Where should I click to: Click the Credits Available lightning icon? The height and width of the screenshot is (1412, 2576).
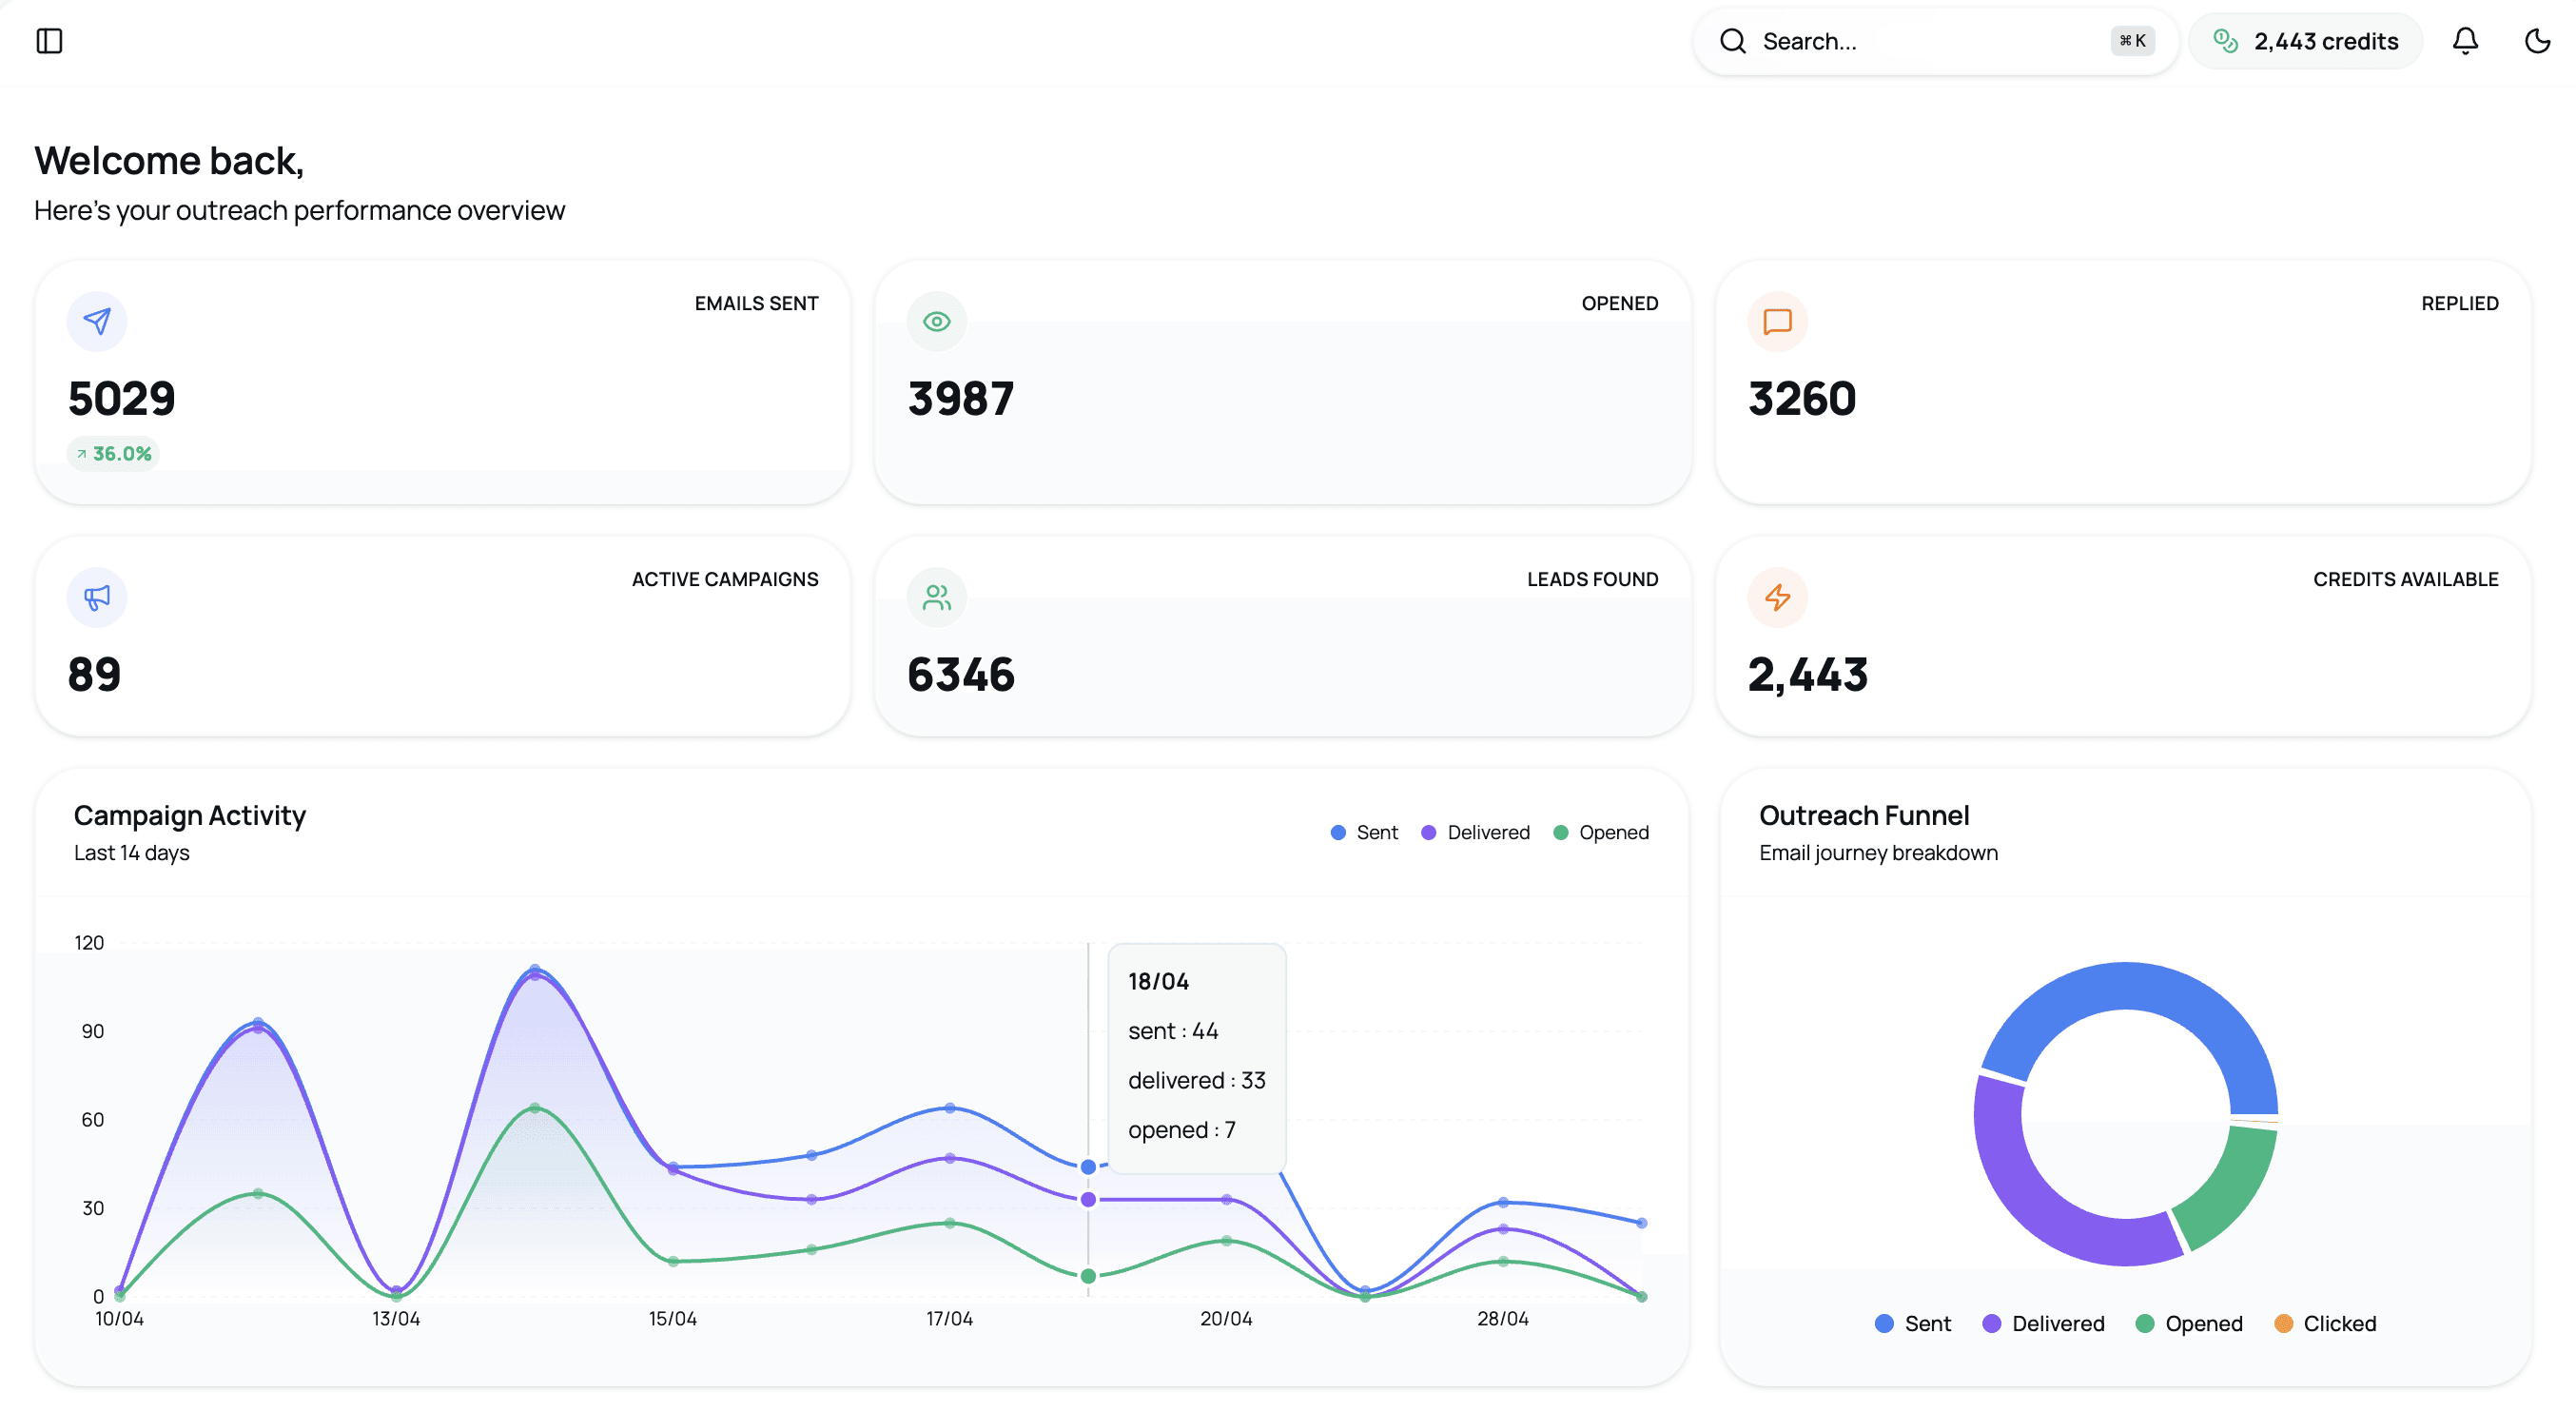pyautogui.click(x=1777, y=597)
